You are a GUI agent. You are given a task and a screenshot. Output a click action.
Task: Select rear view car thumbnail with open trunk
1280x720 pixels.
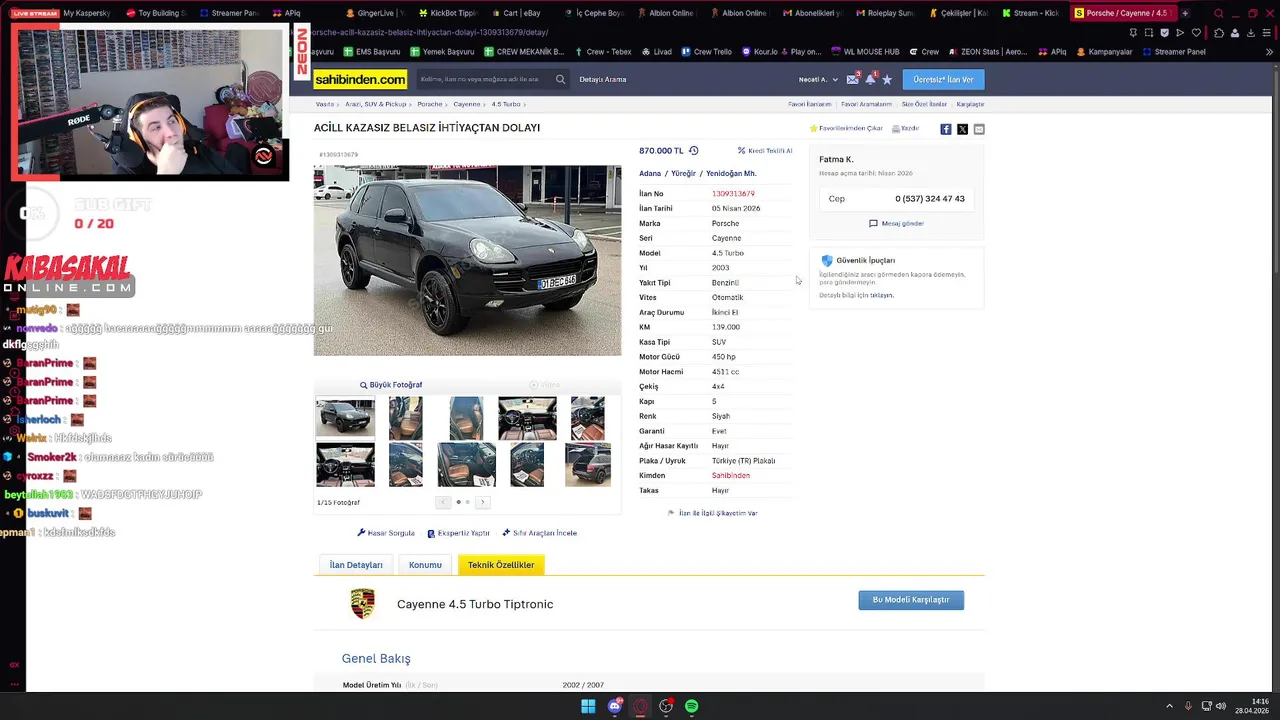pos(587,465)
